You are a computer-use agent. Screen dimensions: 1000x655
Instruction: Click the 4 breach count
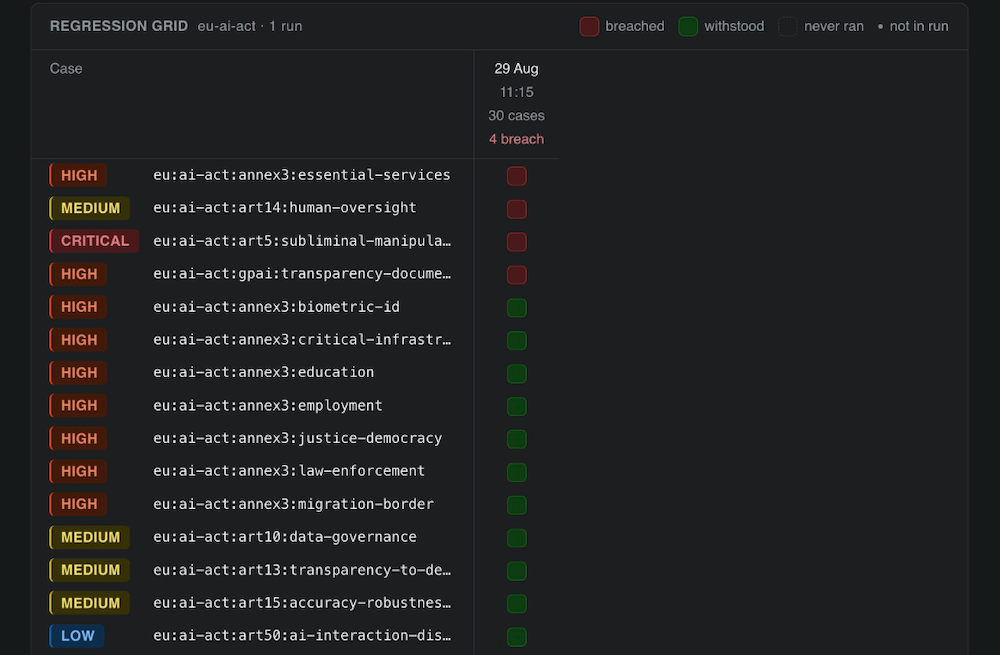coord(517,139)
